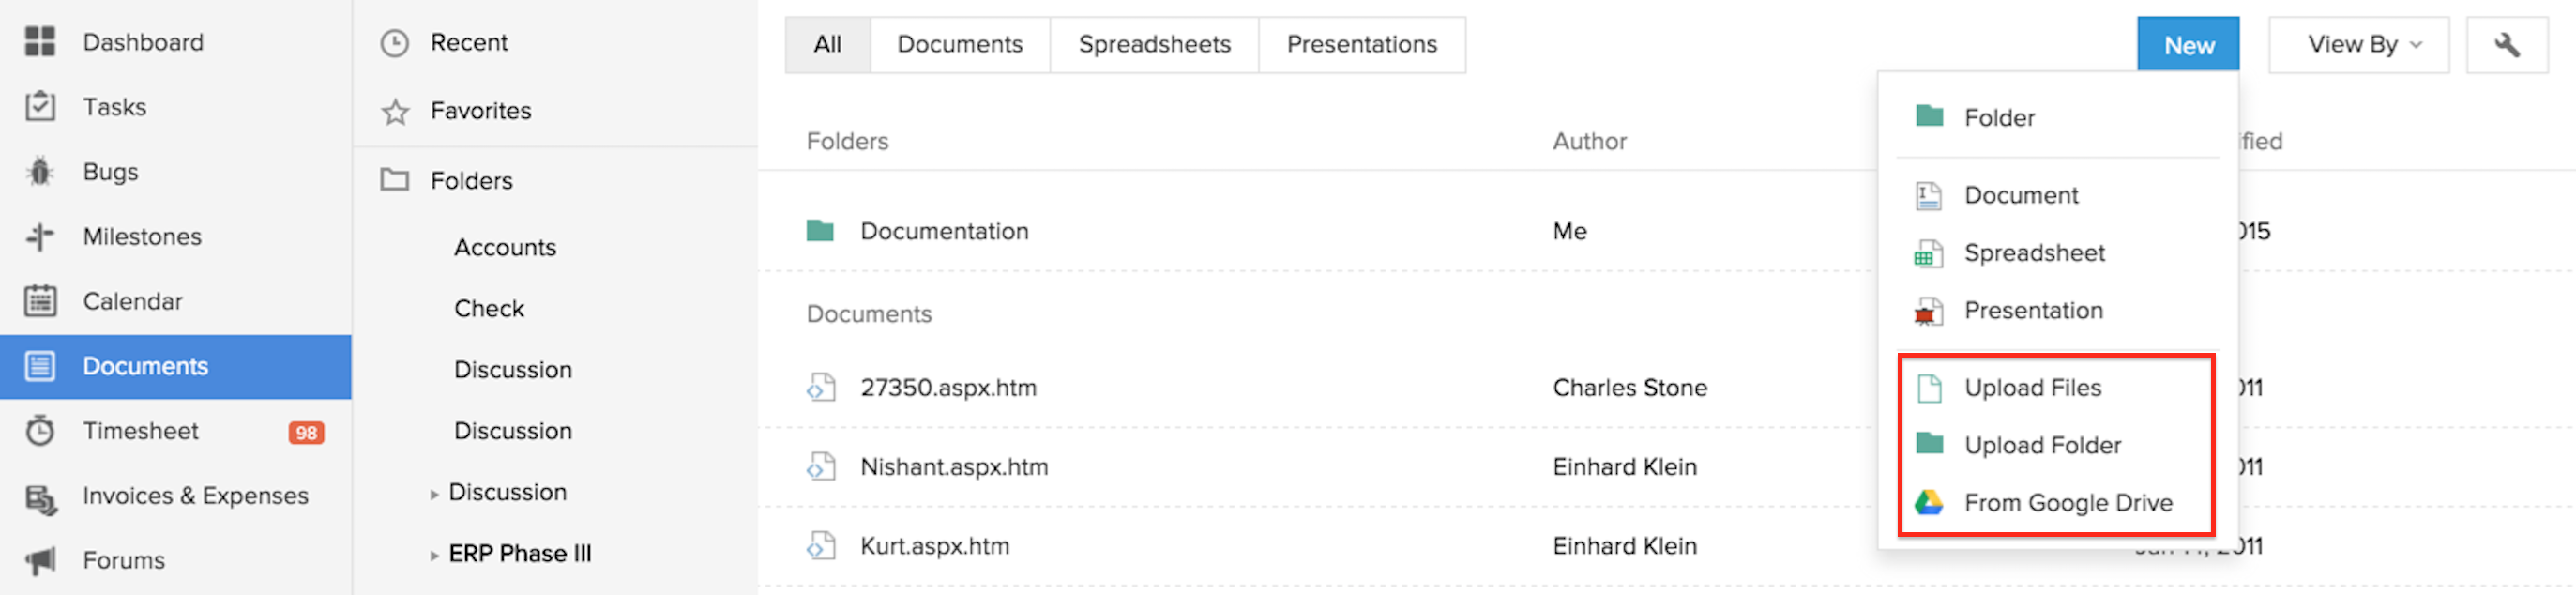The height and width of the screenshot is (595, 2576).
Task: Expand the ERP Phase III folder
Action: point(434,555)
